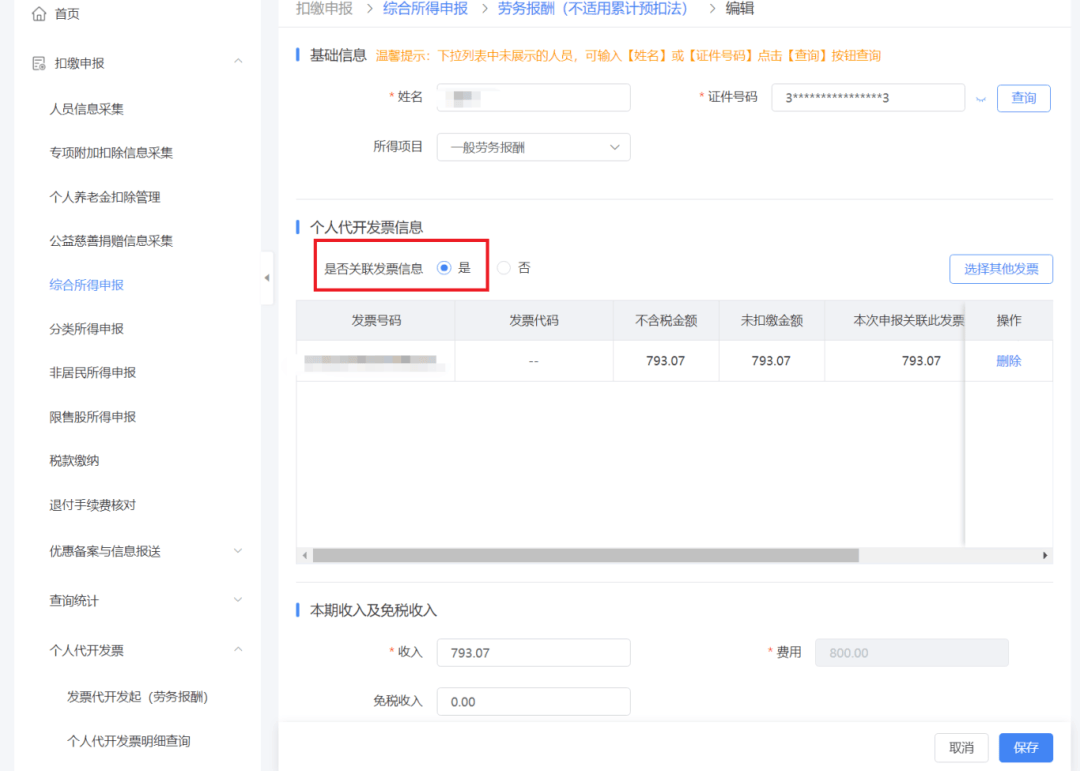Image resolution: width=1080 pixels, height=771 pixels.
Task: Open the 所得项目 dropdown list
Action: [533, 148]
